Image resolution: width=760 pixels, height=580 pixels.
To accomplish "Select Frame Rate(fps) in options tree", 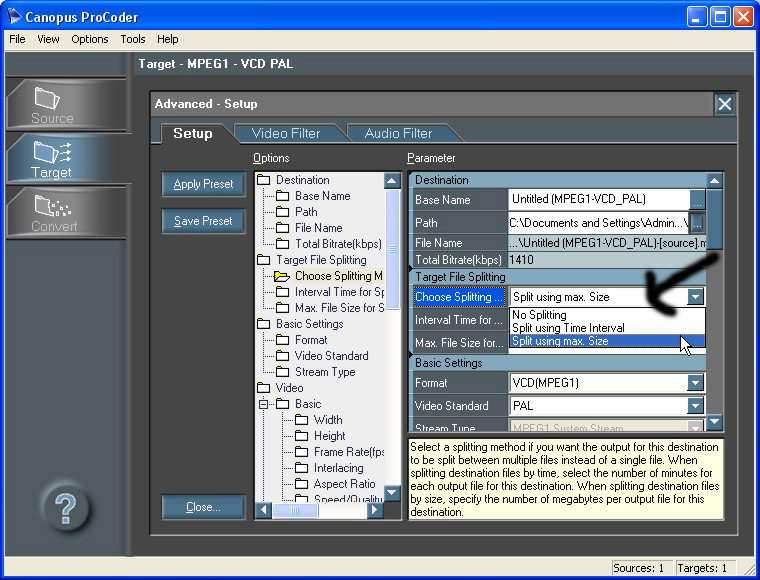I will pyautogui.click(x=339, y=452).
